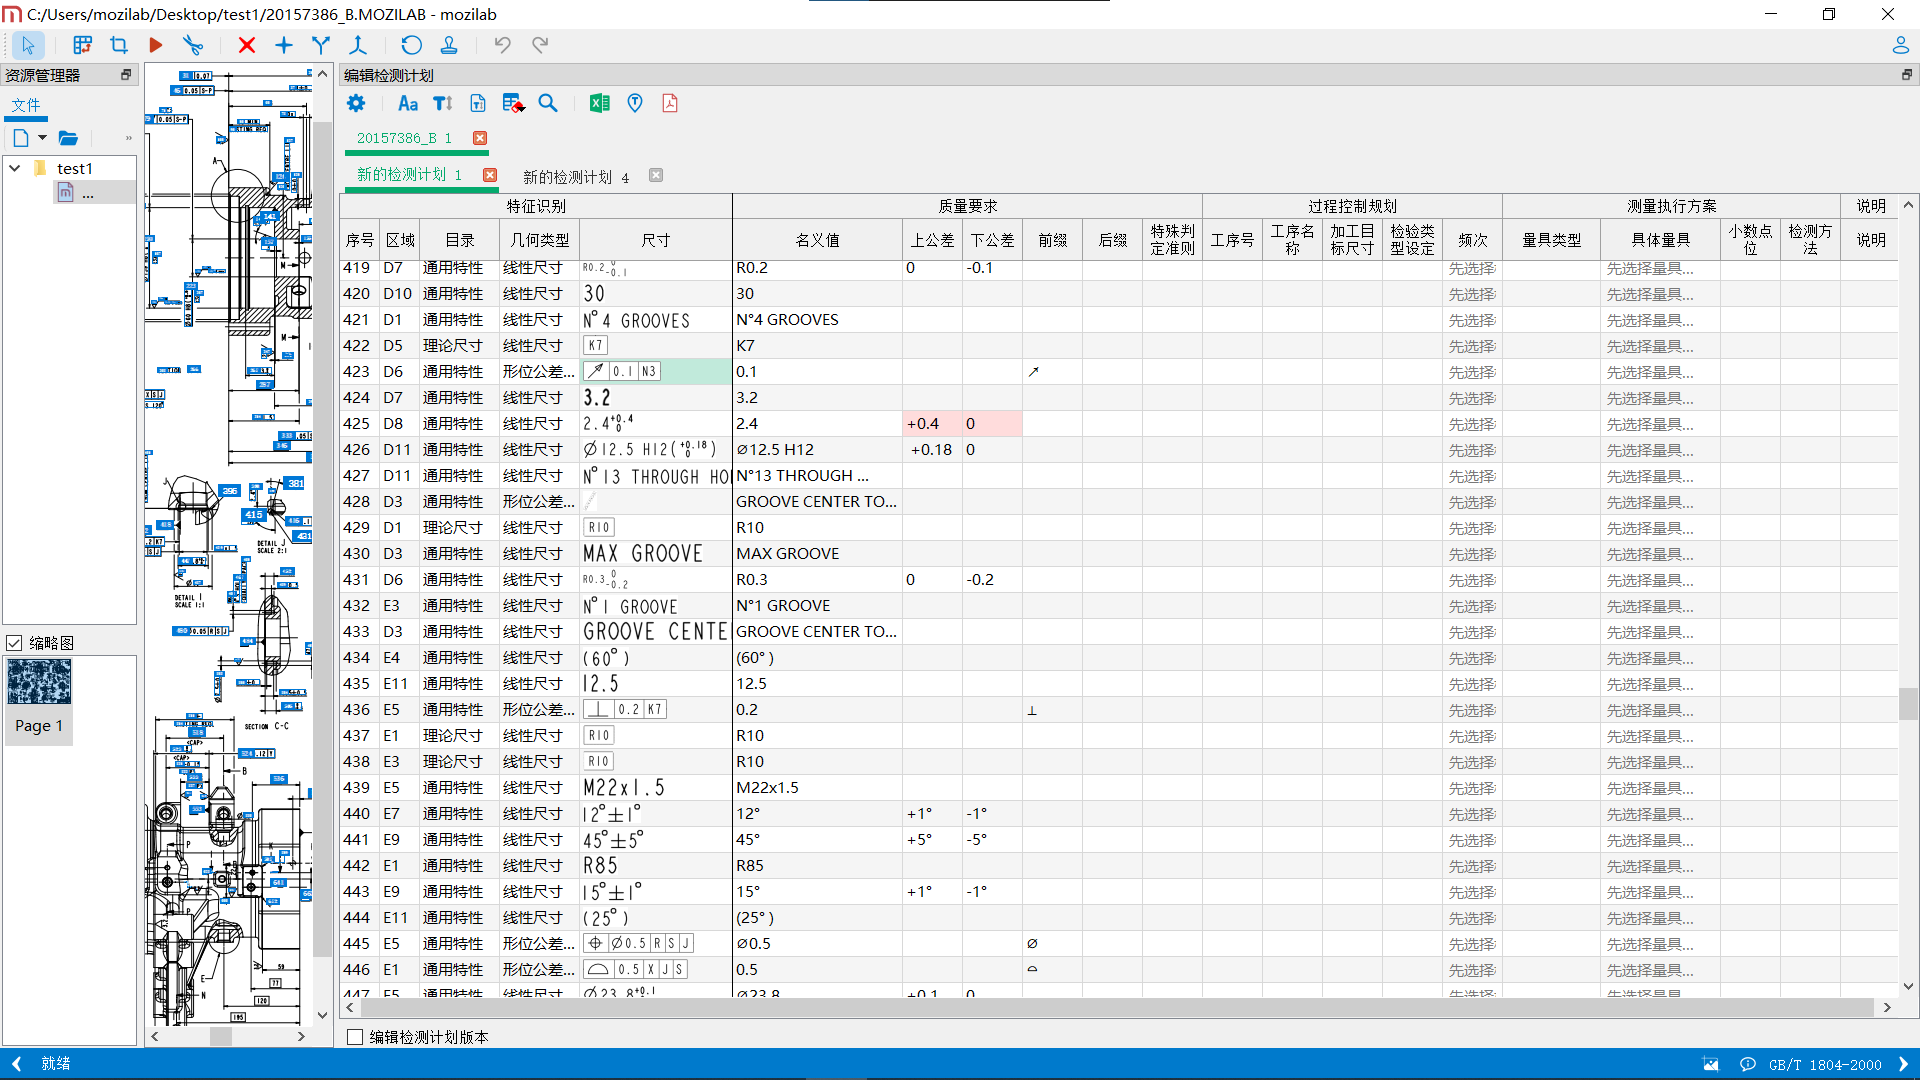Close the 新的检测计划 1 tab
Viewport: 1920px width, 1080px height.
pos(490,175)
